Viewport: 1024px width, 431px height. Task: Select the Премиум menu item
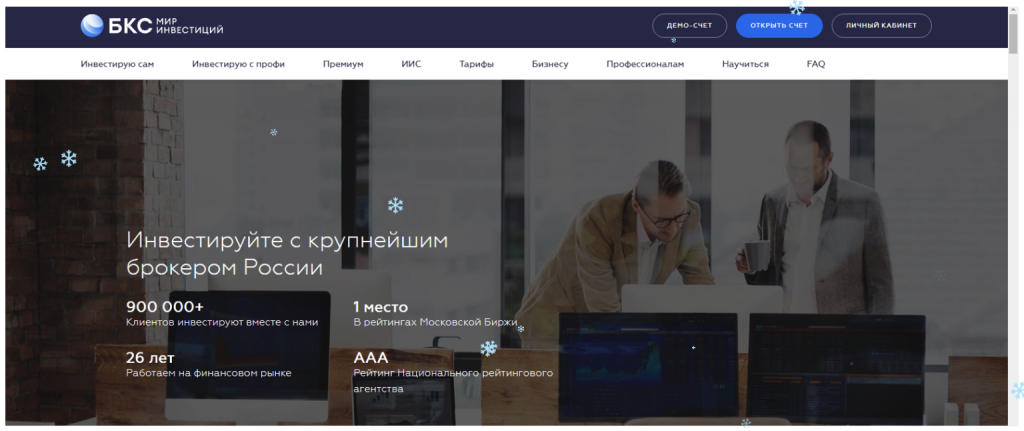(x=343, y=64)
